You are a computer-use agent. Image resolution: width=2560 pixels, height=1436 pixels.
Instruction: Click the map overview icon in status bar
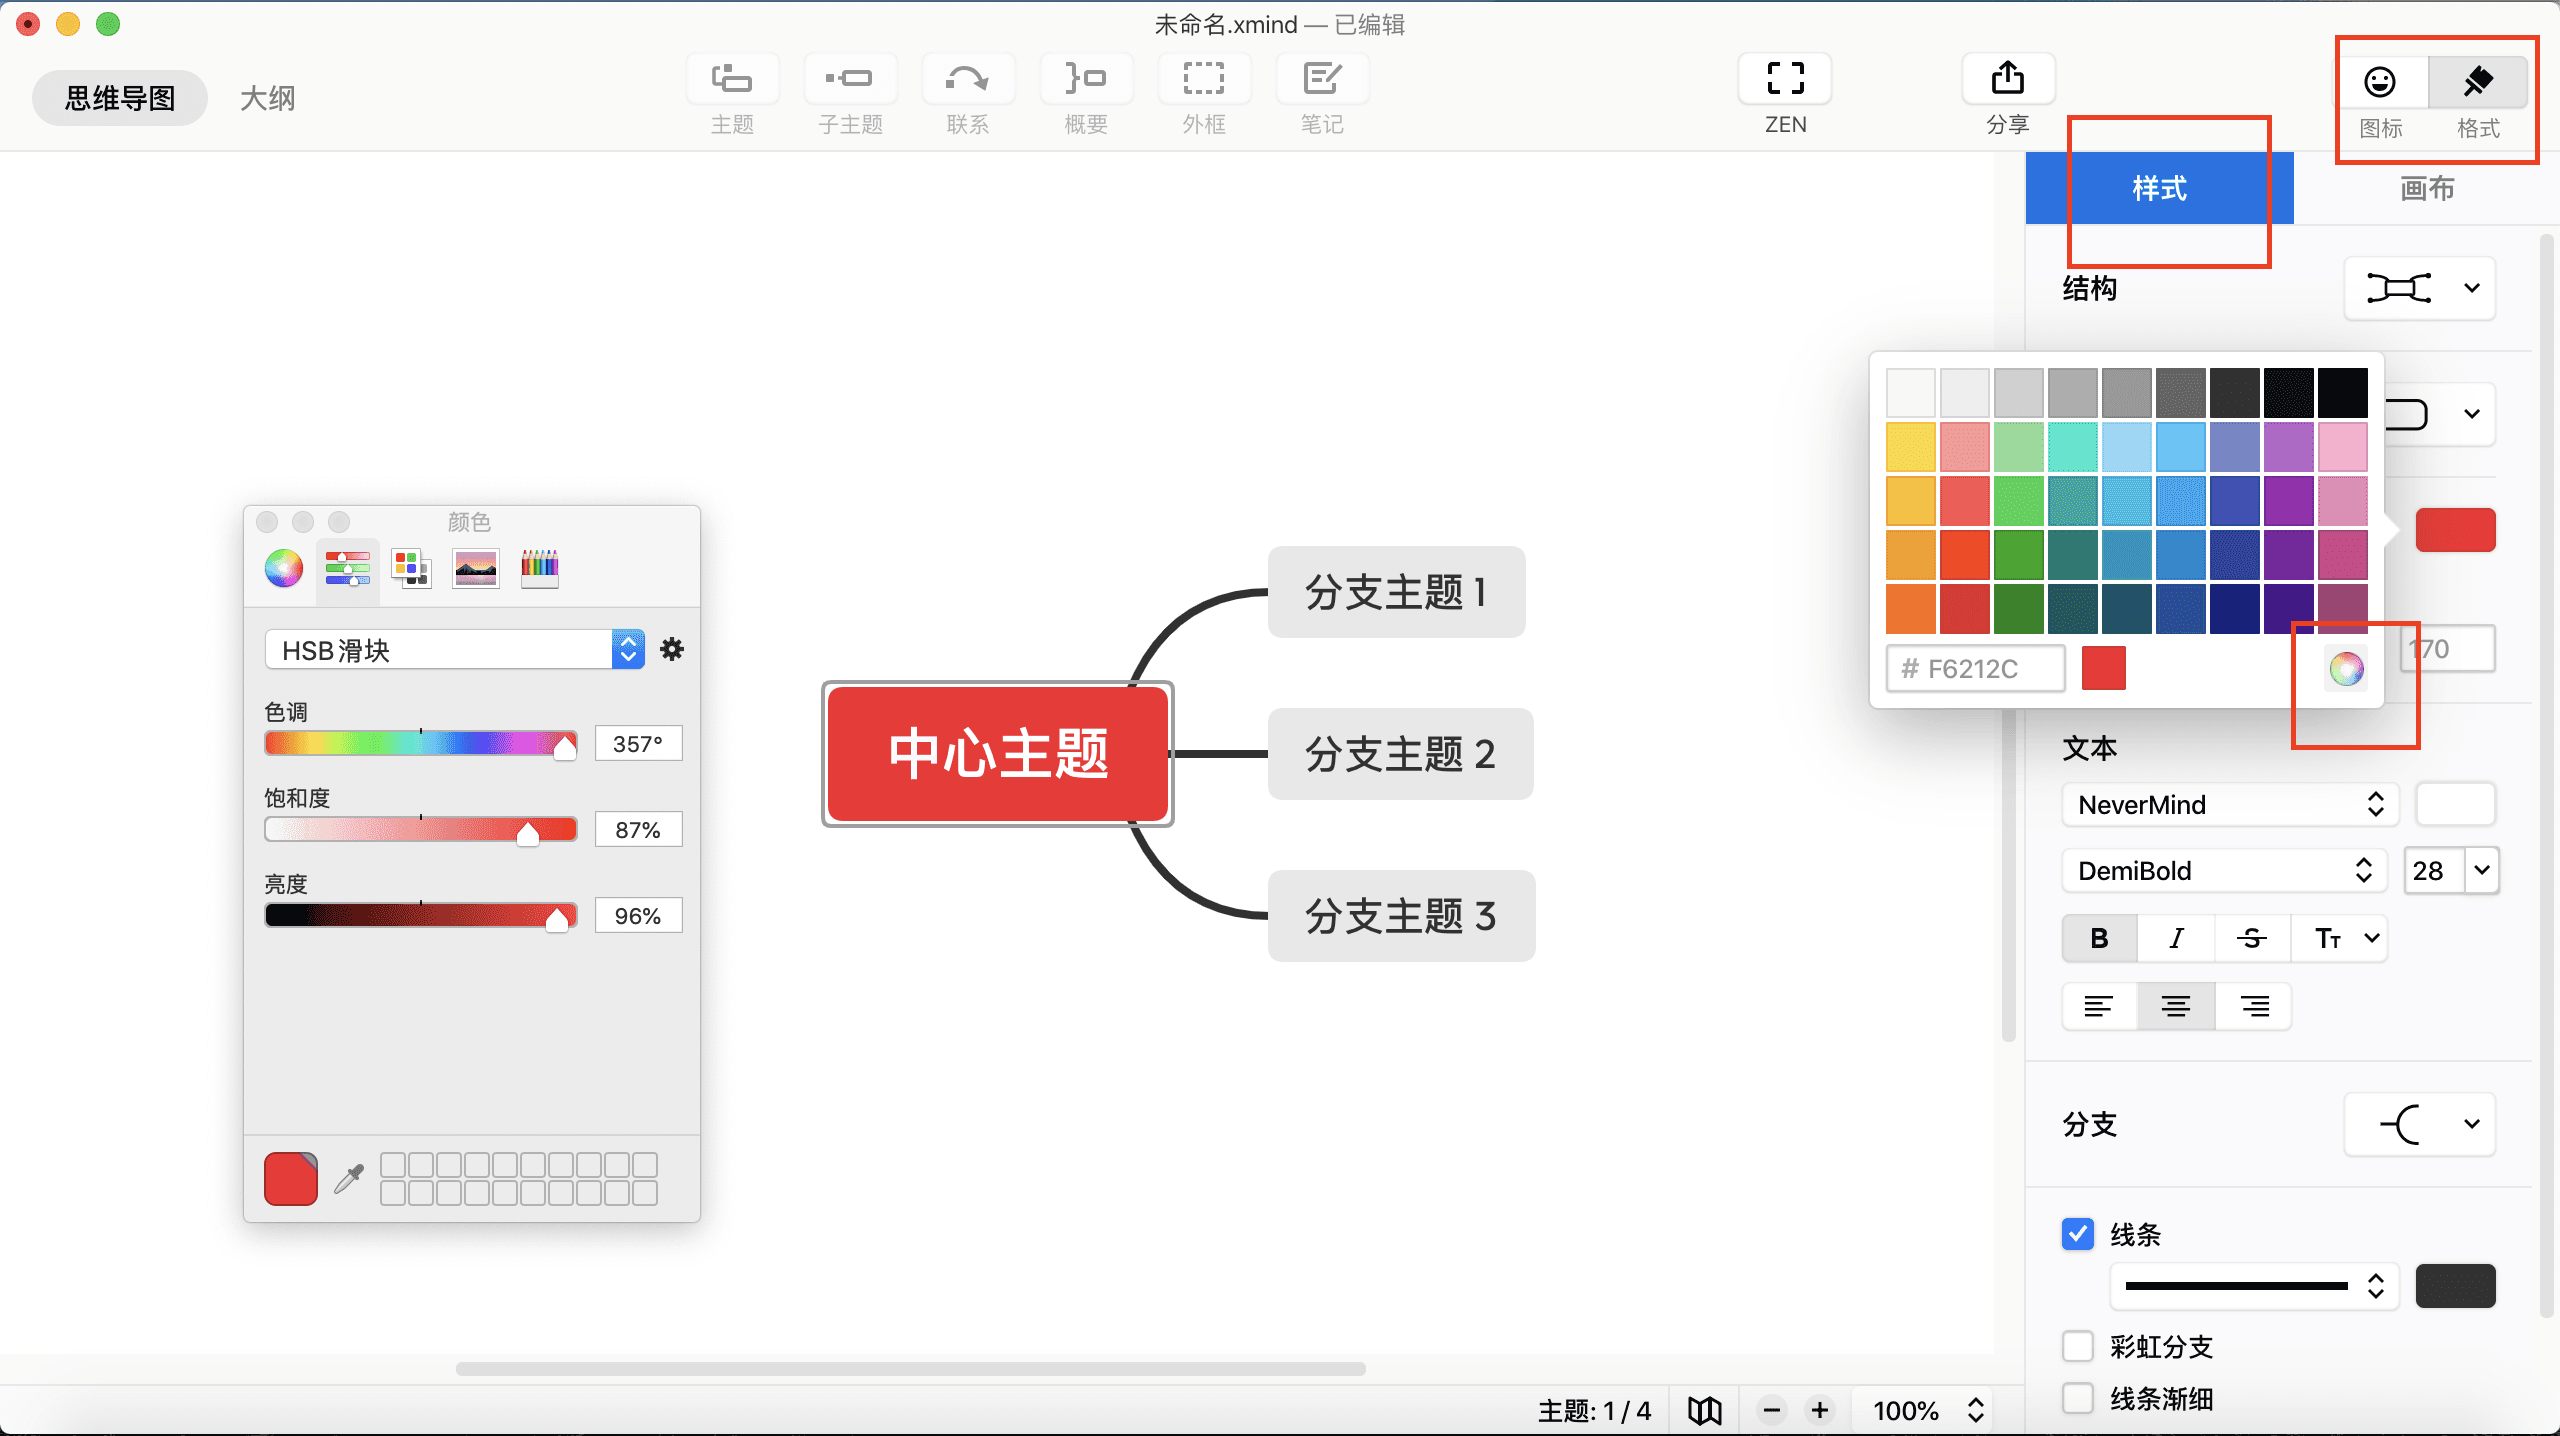pos(1705,1411)
